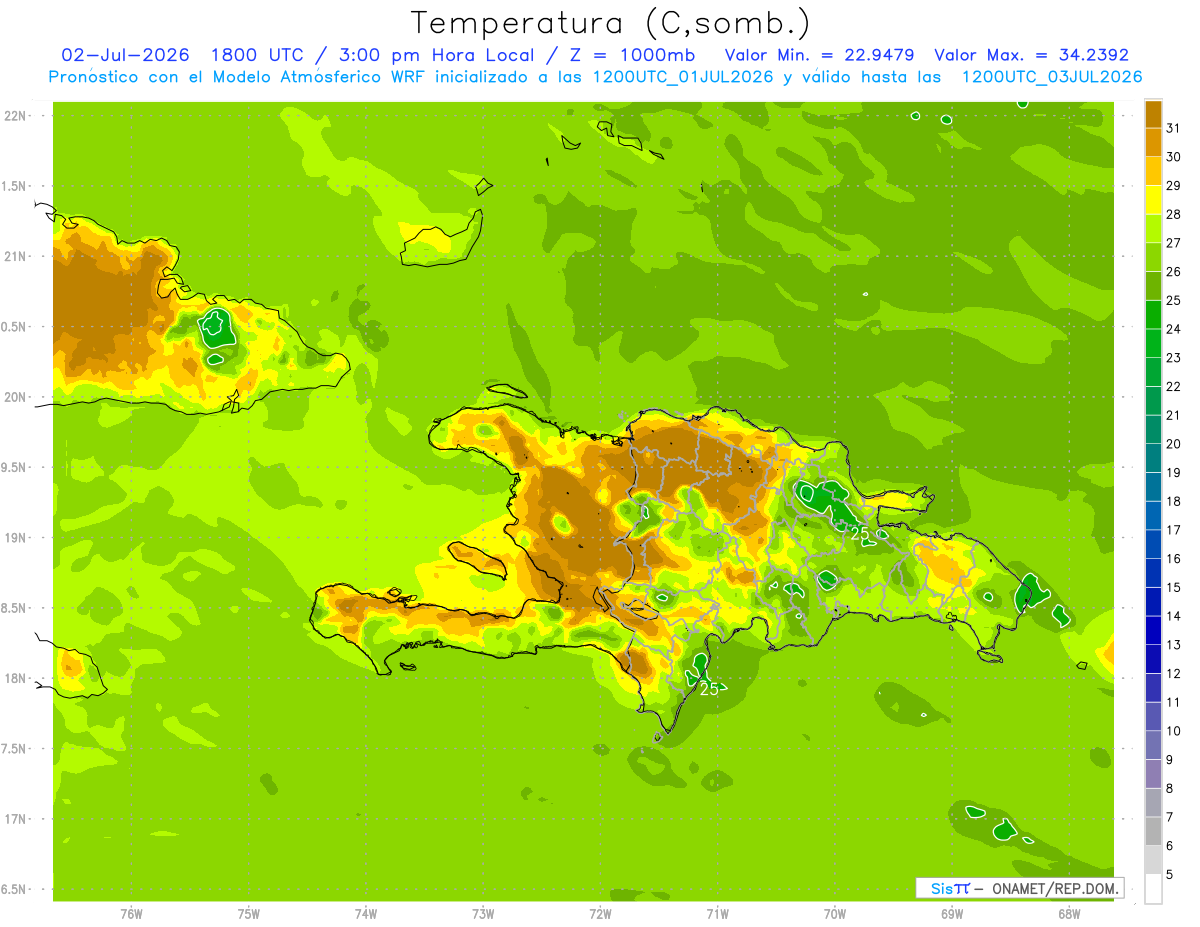Click 'Valor Max. = 34.2392' readout
The image size is (1200, 927).
click(x=1031, y=55)
